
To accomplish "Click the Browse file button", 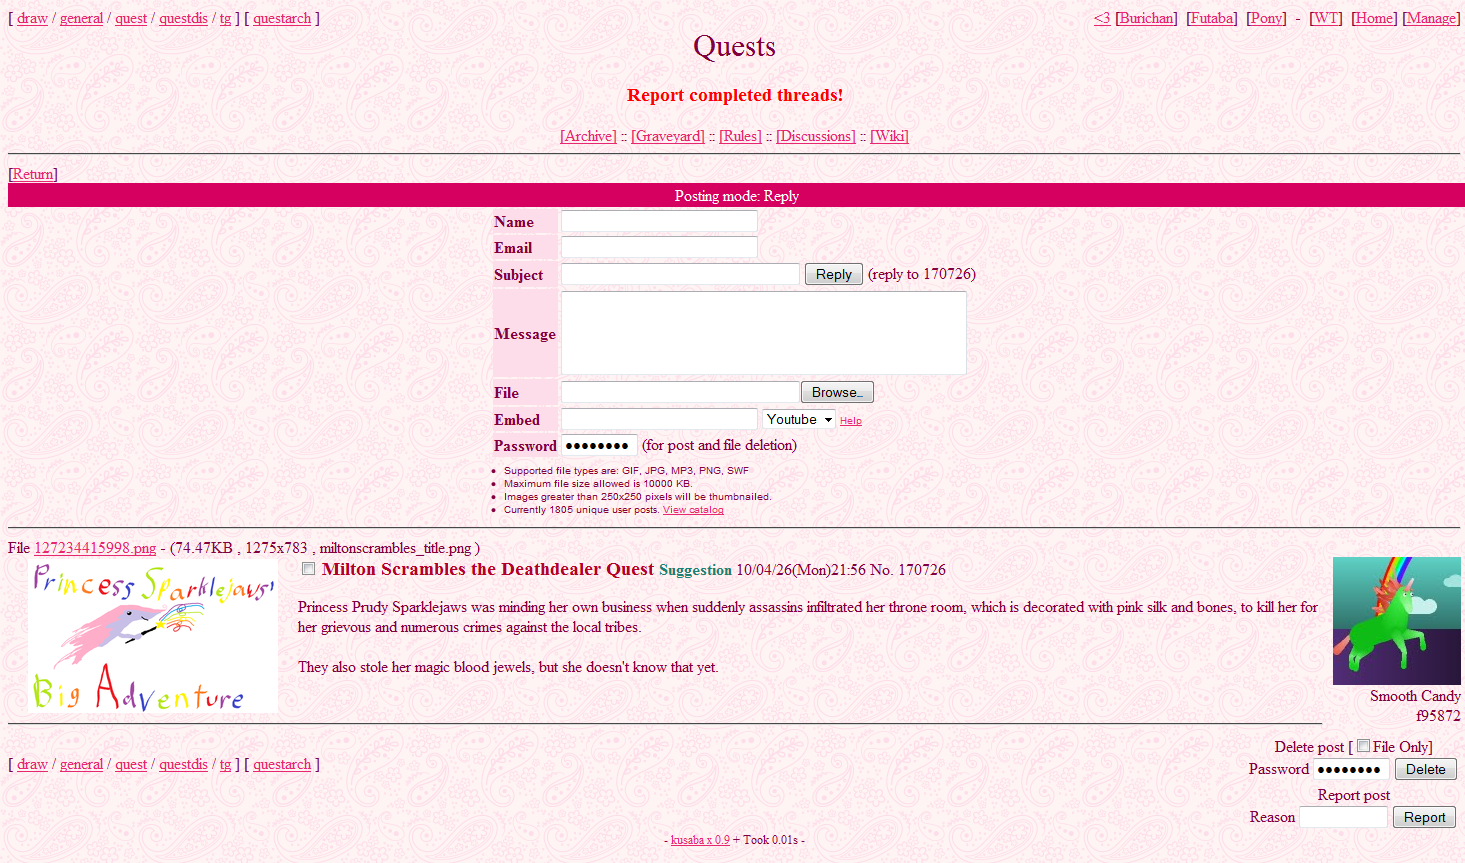I will [837, 393].
